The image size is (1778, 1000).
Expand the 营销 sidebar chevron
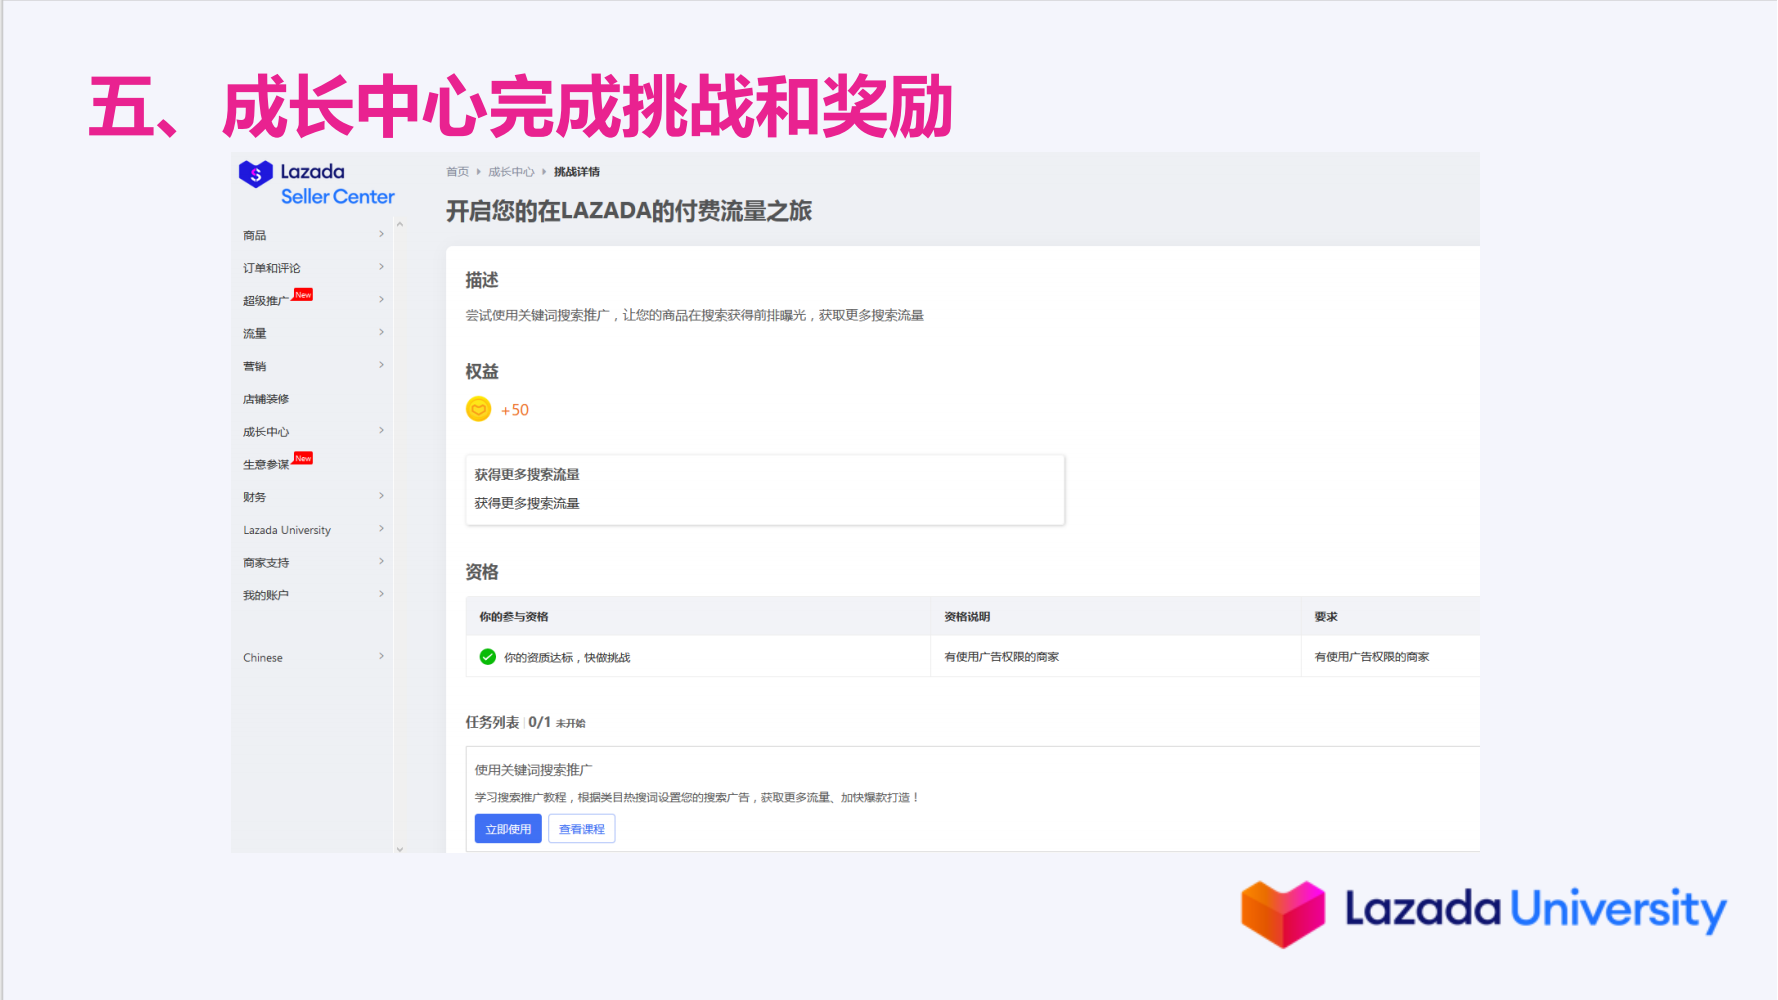381,365
